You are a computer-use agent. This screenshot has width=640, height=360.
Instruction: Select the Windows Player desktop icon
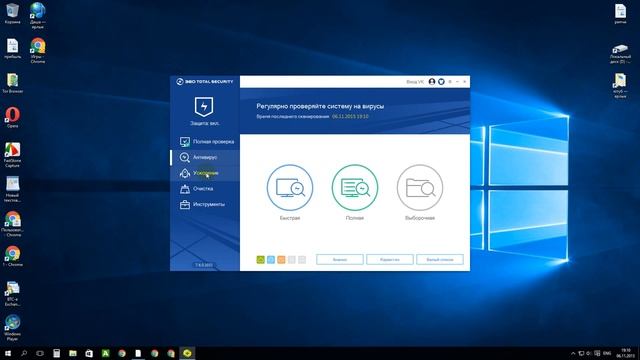(12, 328)
